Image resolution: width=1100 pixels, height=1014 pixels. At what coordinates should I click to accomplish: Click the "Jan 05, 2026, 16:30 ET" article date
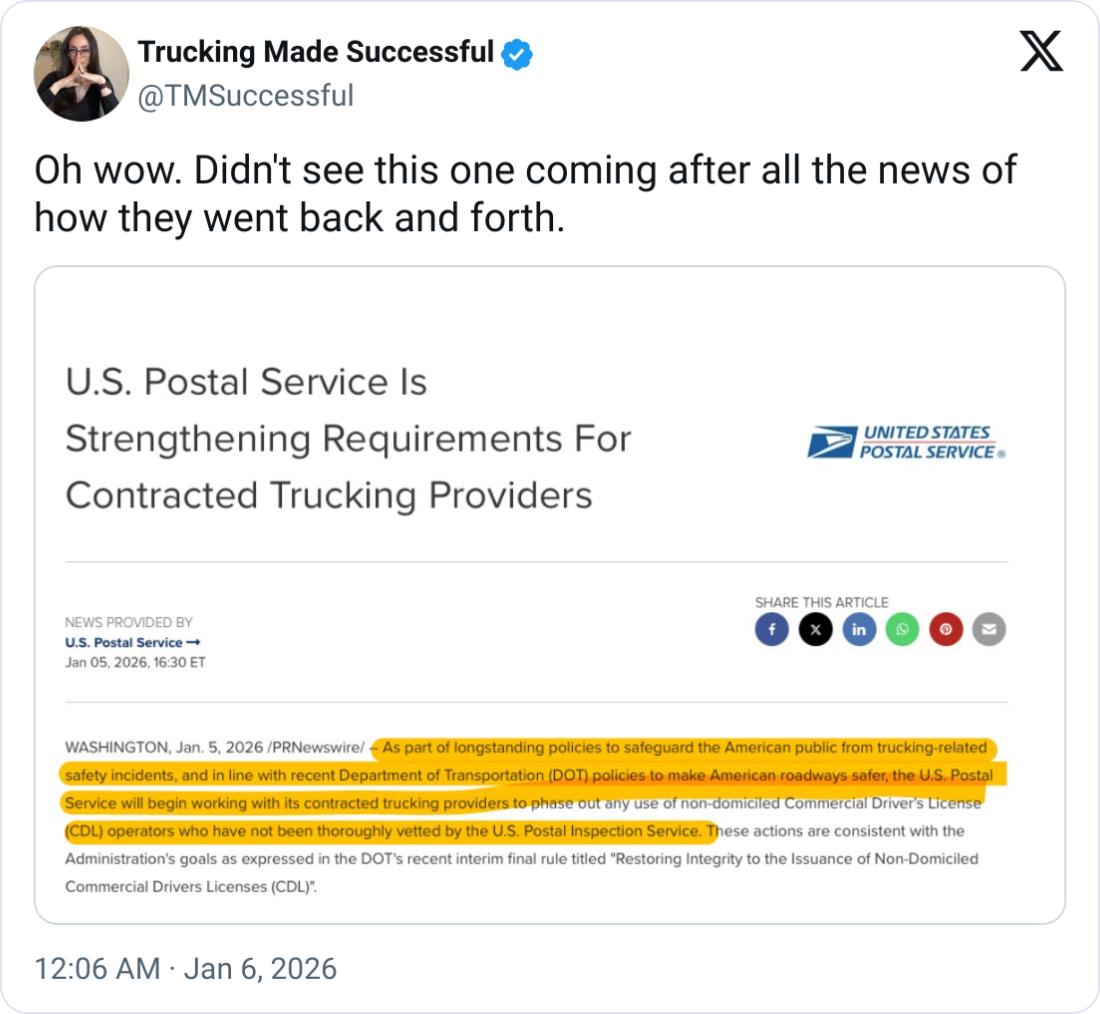(x=135, y=662)
